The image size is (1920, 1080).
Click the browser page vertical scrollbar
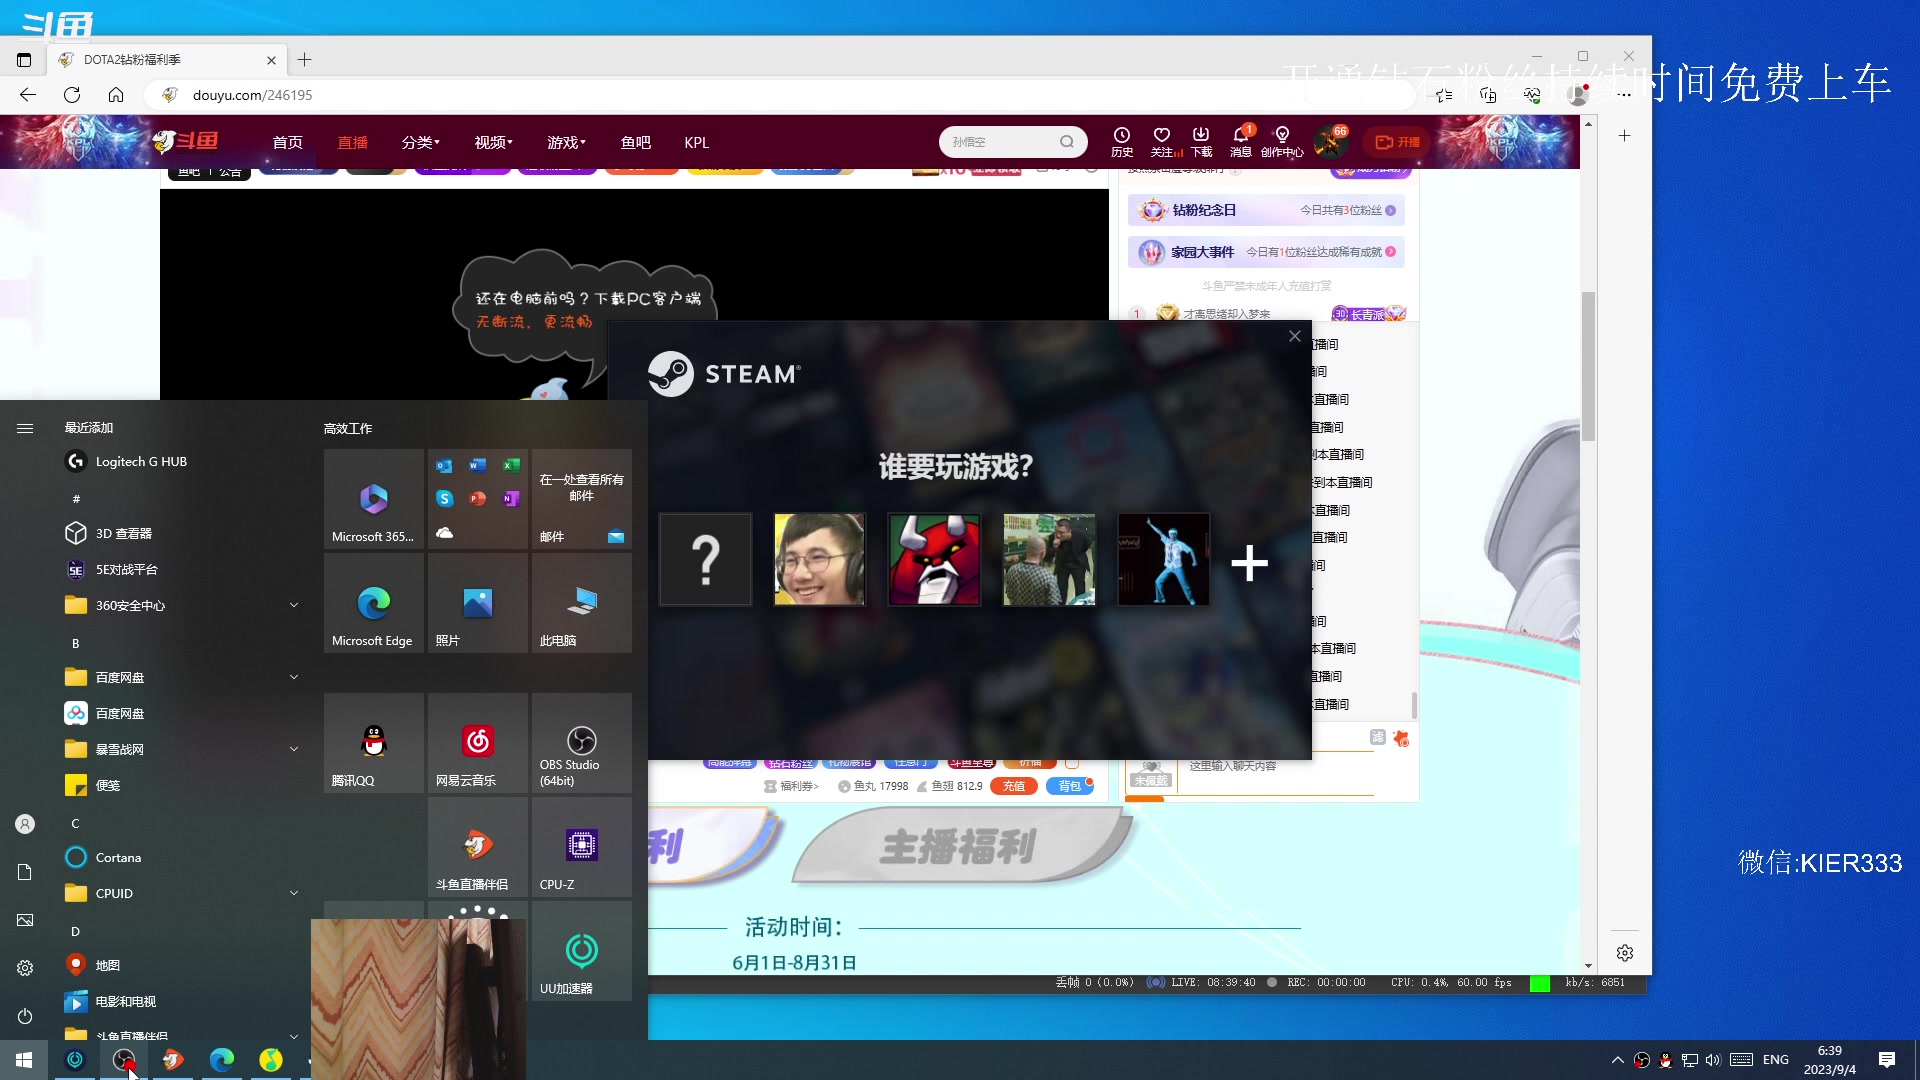point(1588,366)
